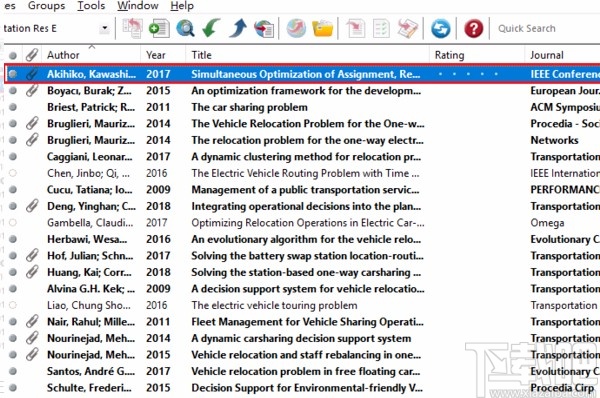Click the paperclip on the Huang, Kai row
The height and width of the screenshot is (398, 600).
coord(32,272)
